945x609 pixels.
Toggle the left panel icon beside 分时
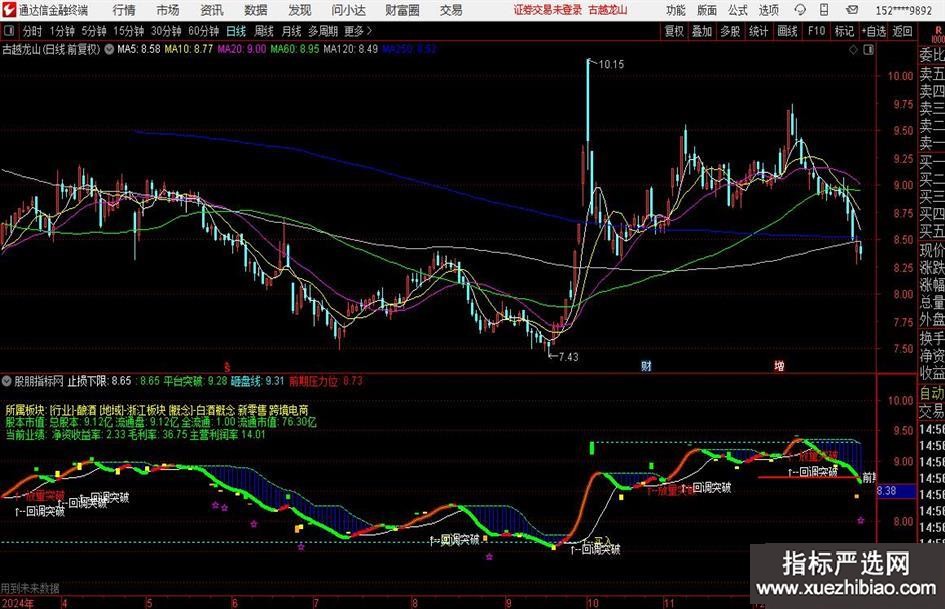click(9, 31)
